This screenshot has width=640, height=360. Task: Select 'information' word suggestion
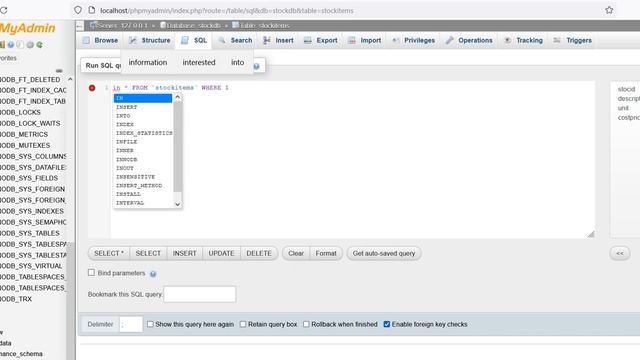tap(148, 62)
